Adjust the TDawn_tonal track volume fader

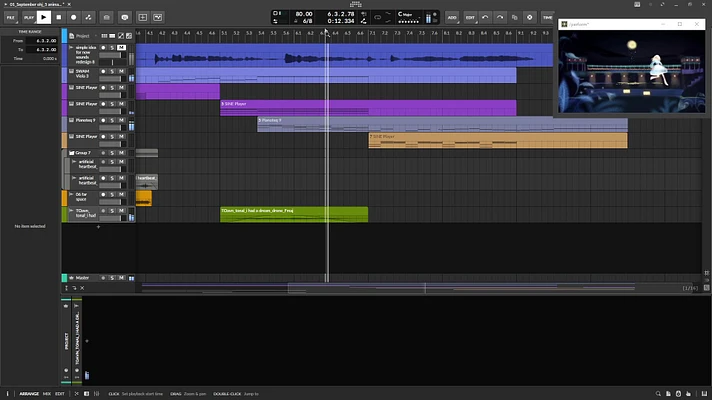pyautogui.click(x=113, y=218)
